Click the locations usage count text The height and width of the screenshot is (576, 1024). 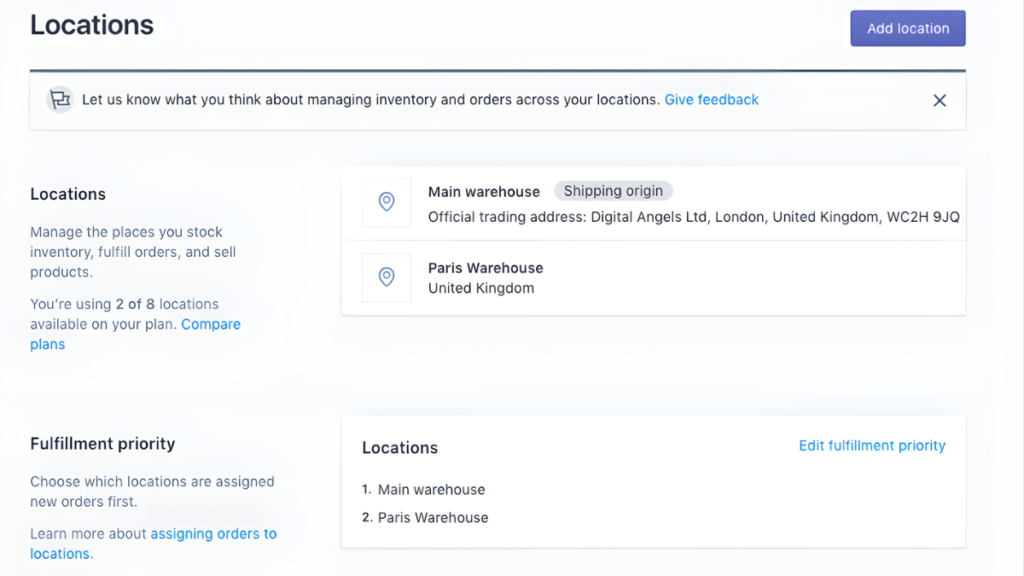pyautogui.click(x=122, y=304)
